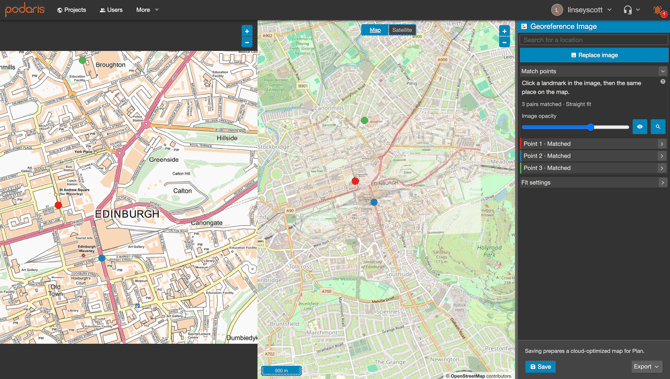670x379 pixels.
Task: Select the green match point on the image
Action: (82, 60)
